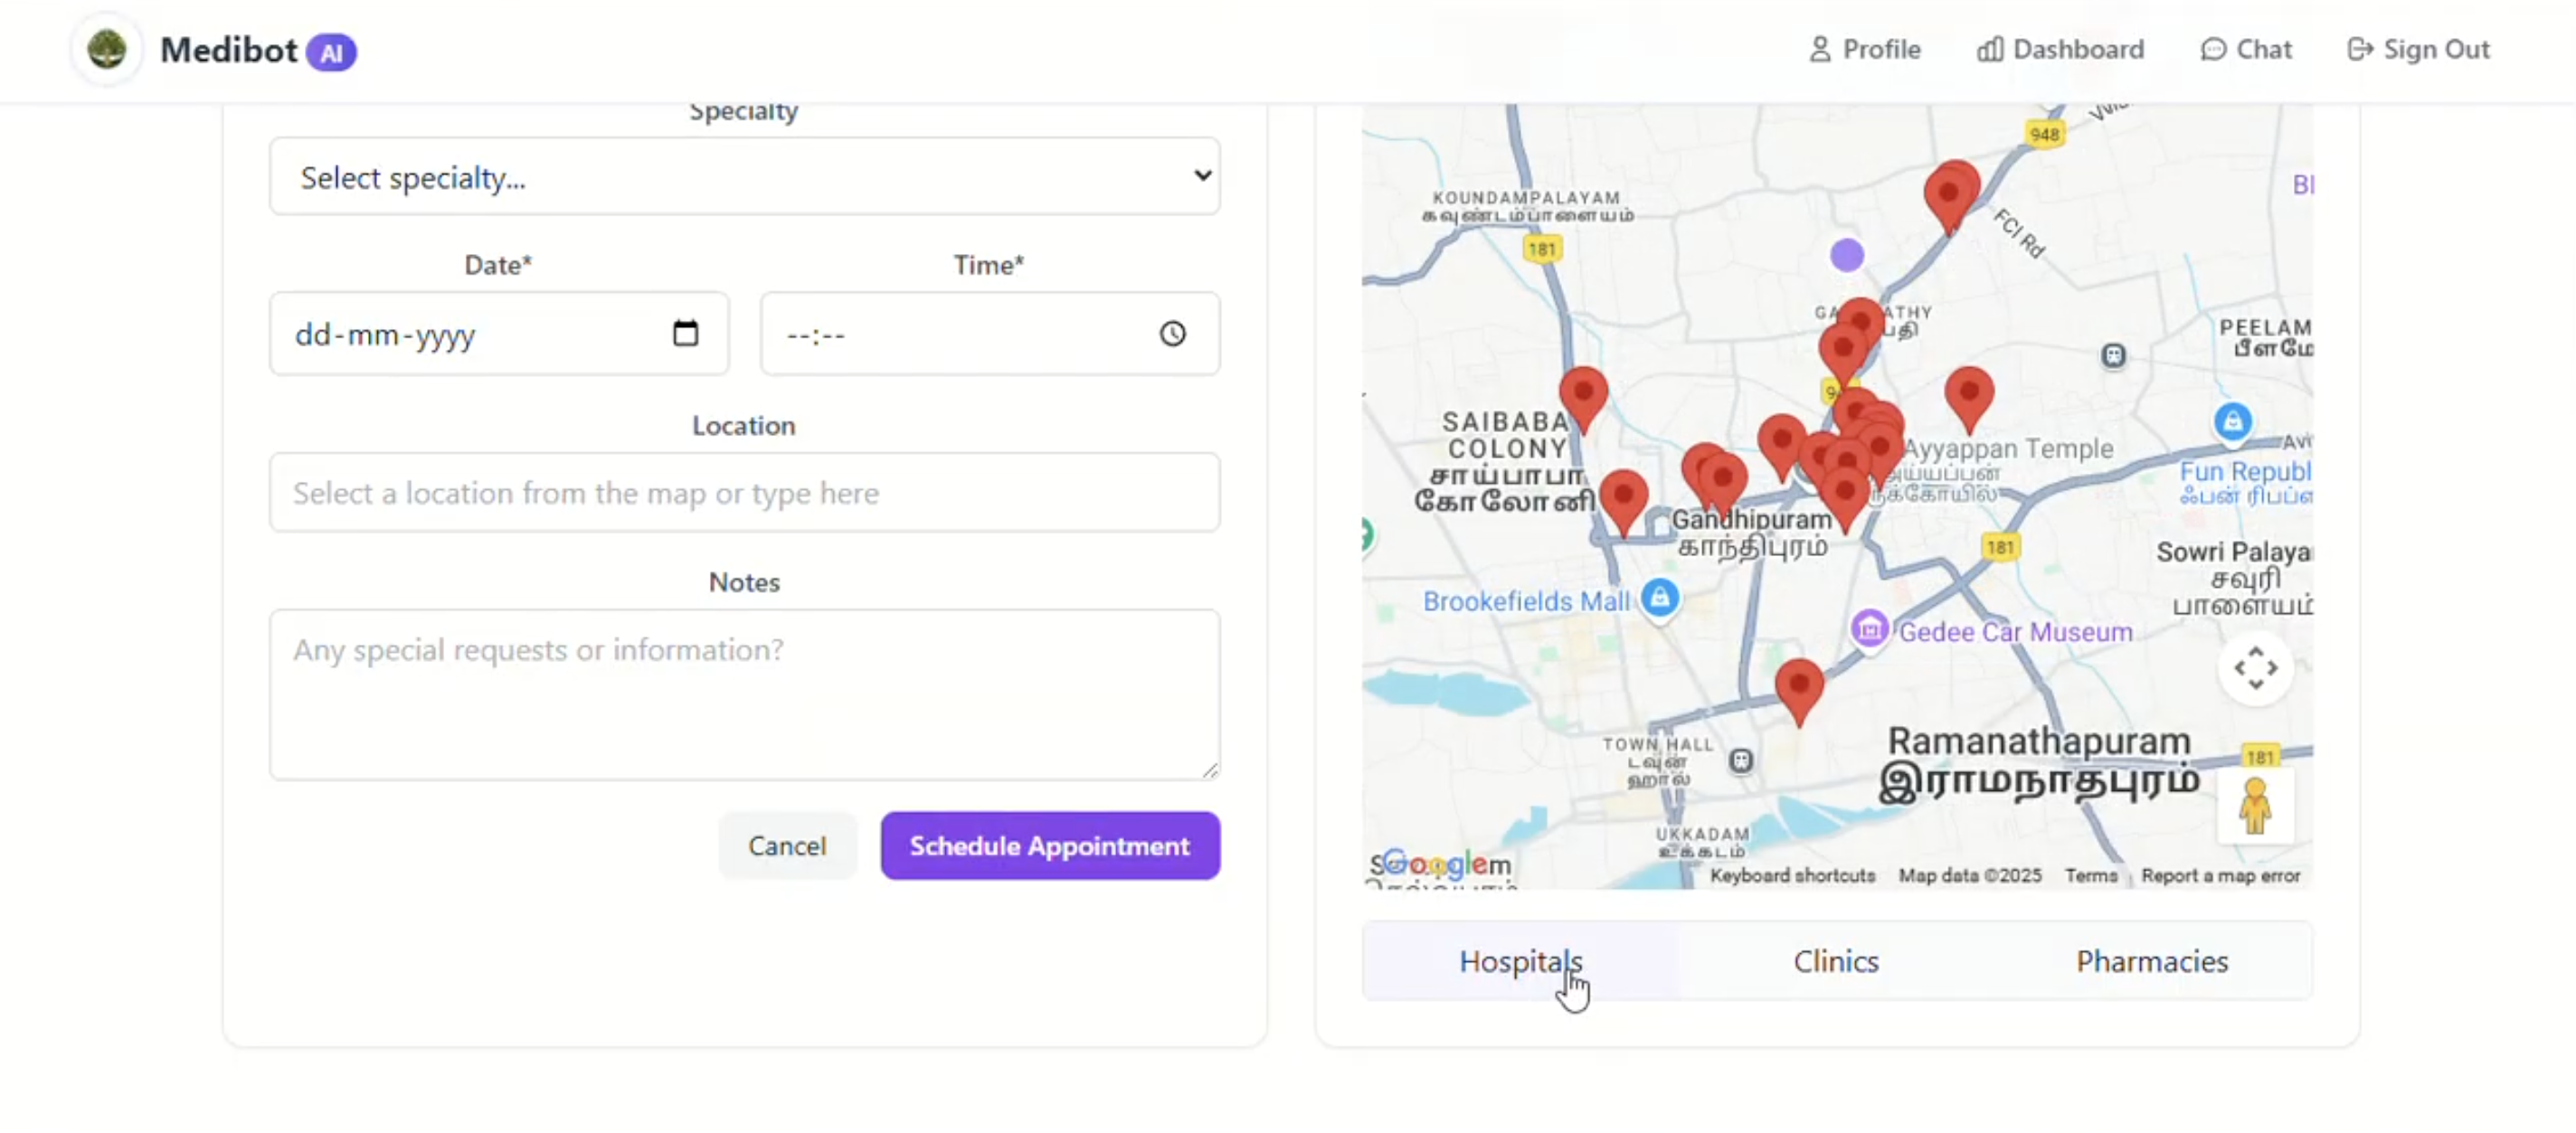This screenshot has height=1133, width=2576.
Task: Click the Koundampalayam map label
Action: coord(1526,206)
